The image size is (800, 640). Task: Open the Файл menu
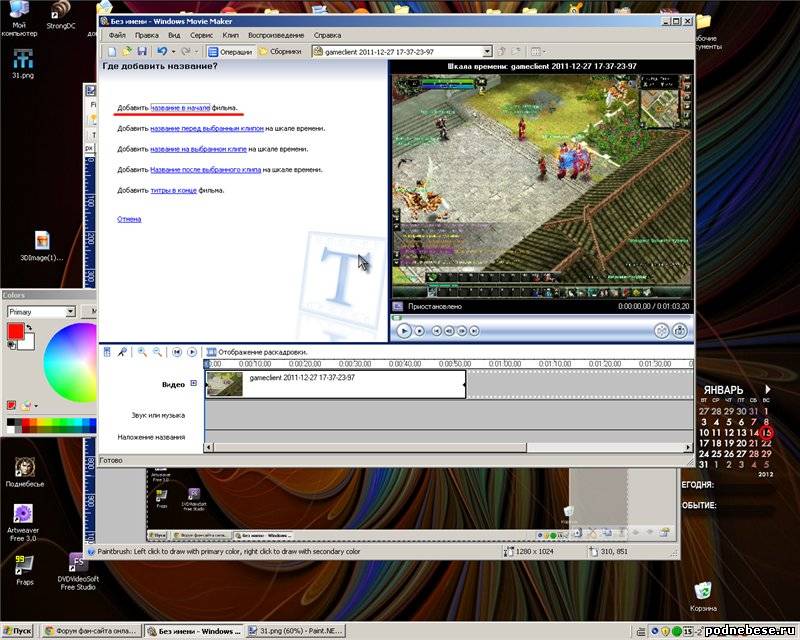(x=117, y=35)
